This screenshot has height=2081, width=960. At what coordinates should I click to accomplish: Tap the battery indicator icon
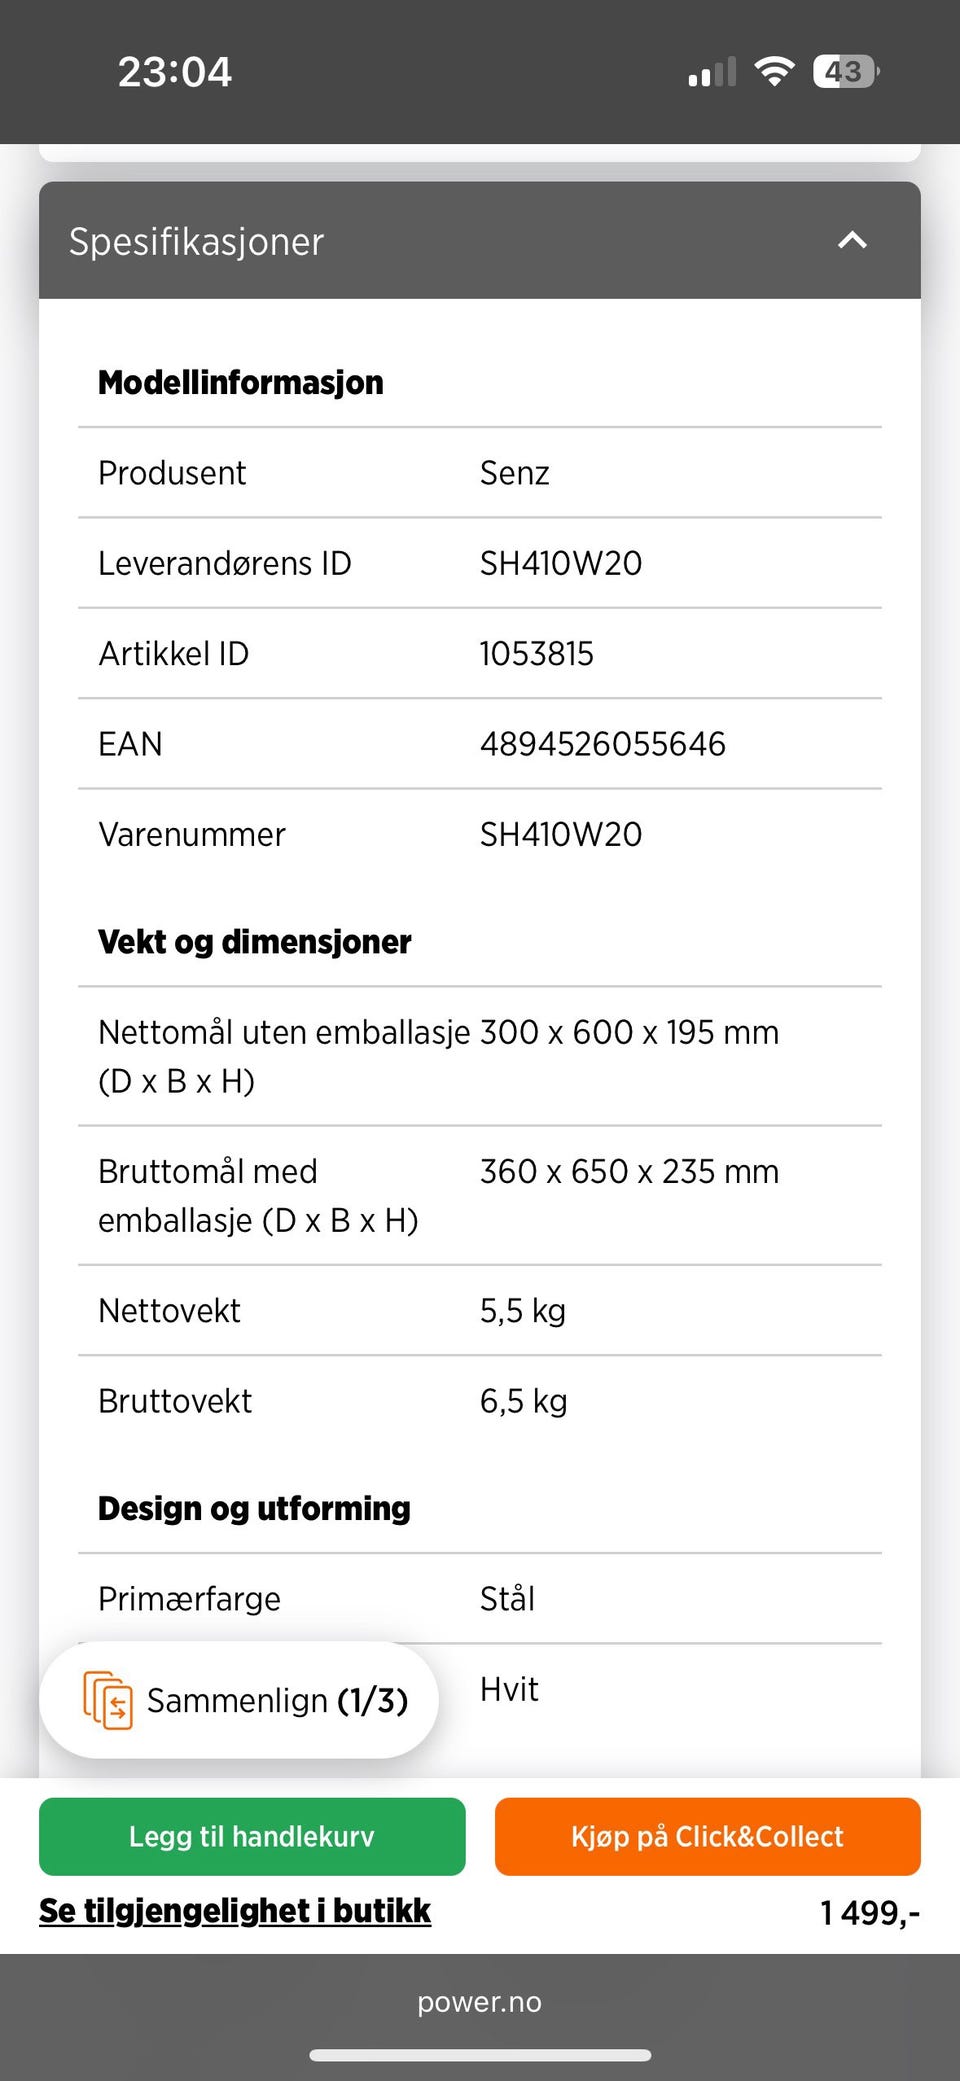click(x=846, y=71)
